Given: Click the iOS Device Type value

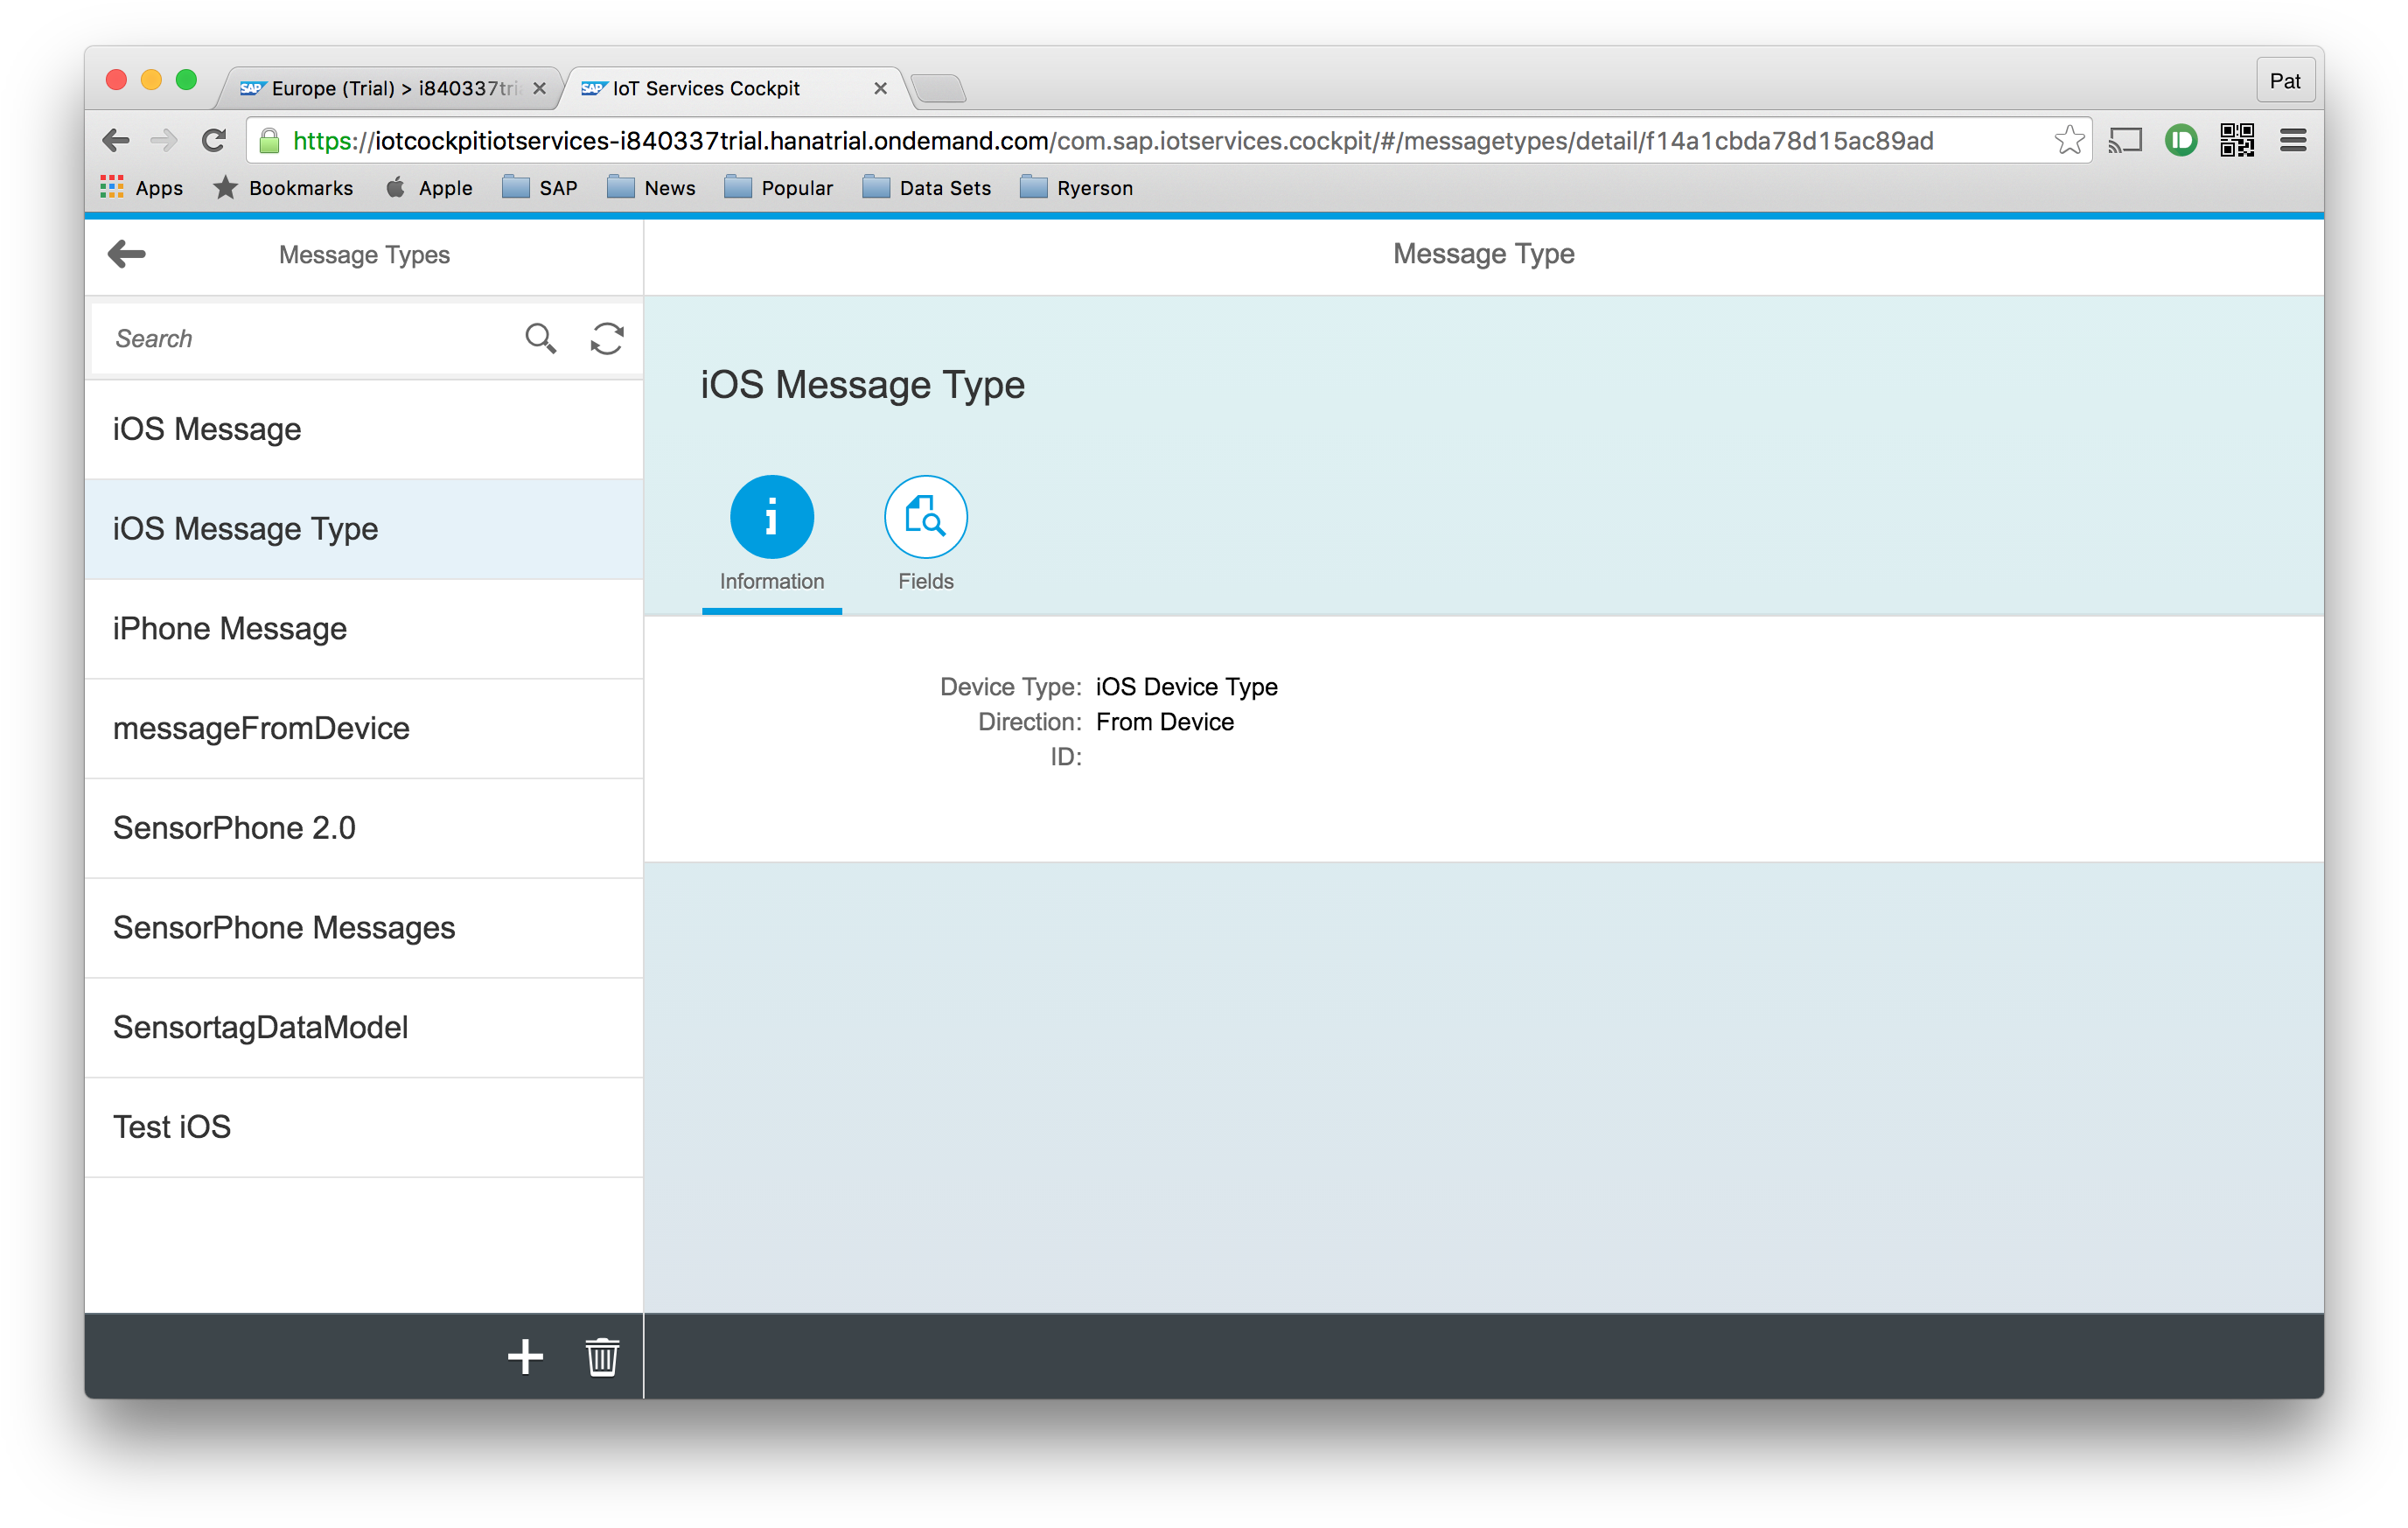Looking at the screenshot, I should [x=1187, y=687].
